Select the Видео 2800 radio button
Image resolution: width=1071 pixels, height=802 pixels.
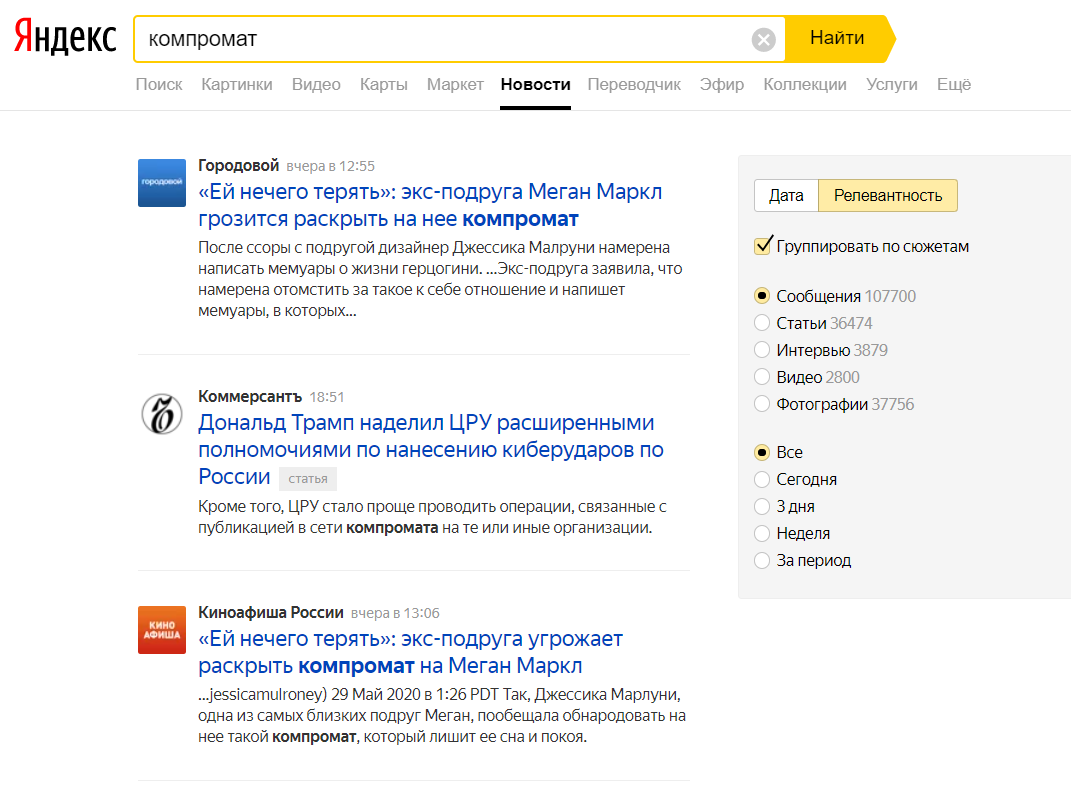click(x=762, y=376)
